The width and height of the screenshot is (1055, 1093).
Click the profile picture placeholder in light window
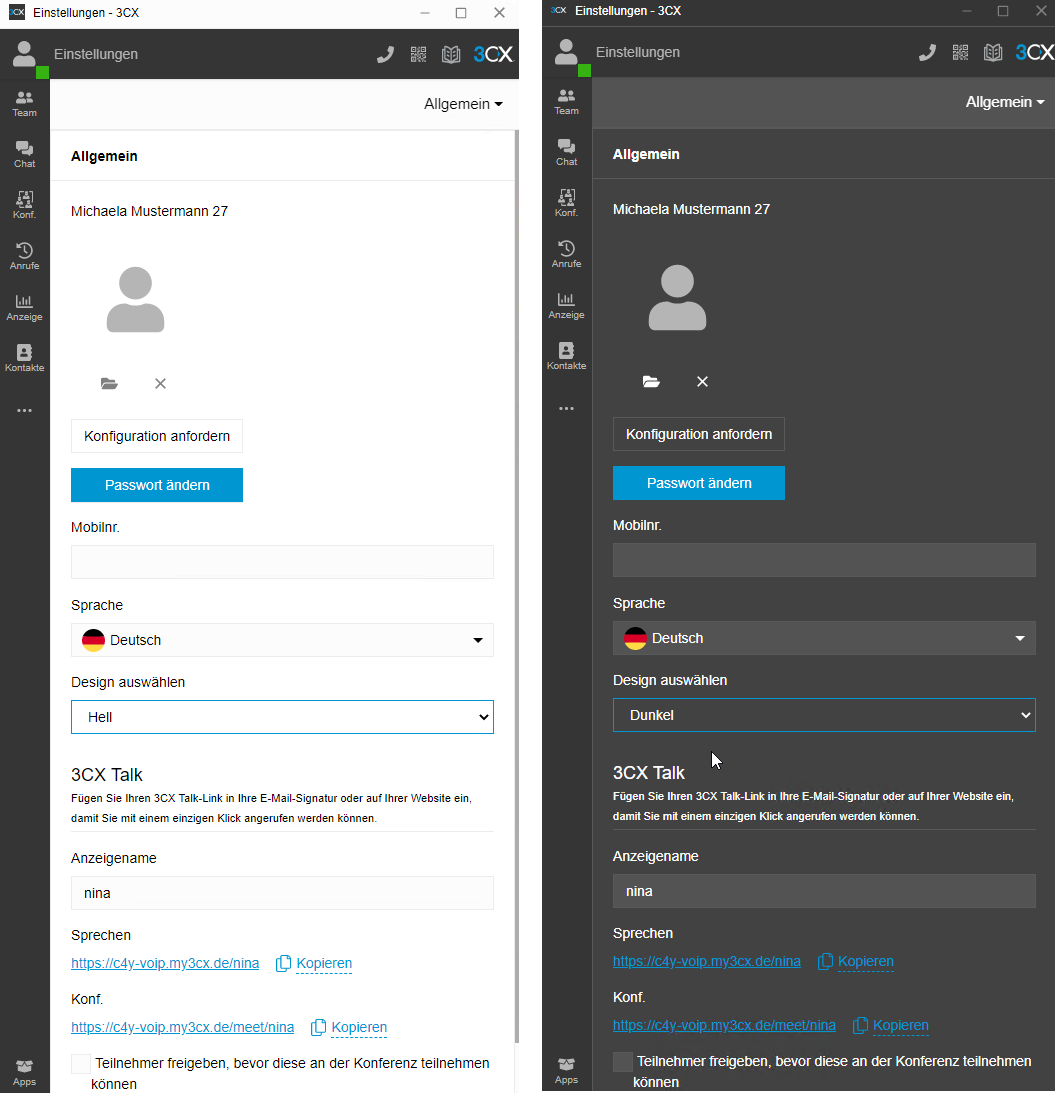[x=135, y=300]
